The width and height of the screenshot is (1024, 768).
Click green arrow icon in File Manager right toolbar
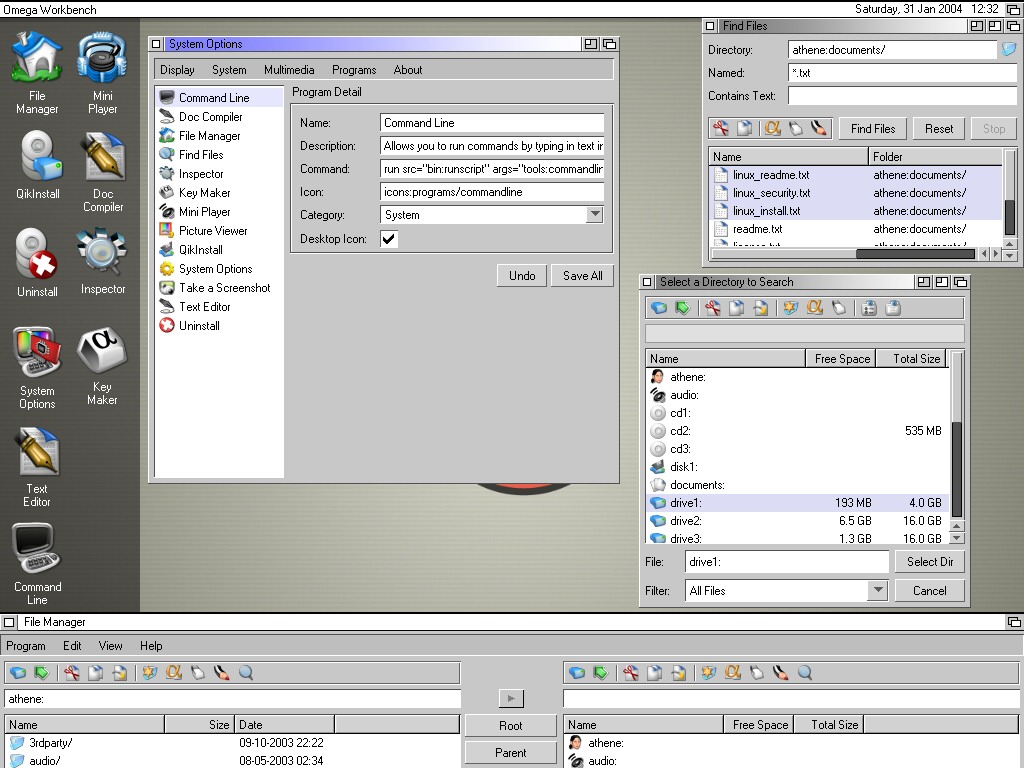coord(600,673)
